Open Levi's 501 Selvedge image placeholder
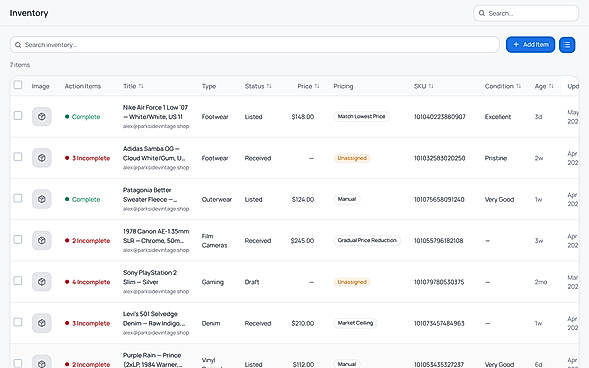 42,323
